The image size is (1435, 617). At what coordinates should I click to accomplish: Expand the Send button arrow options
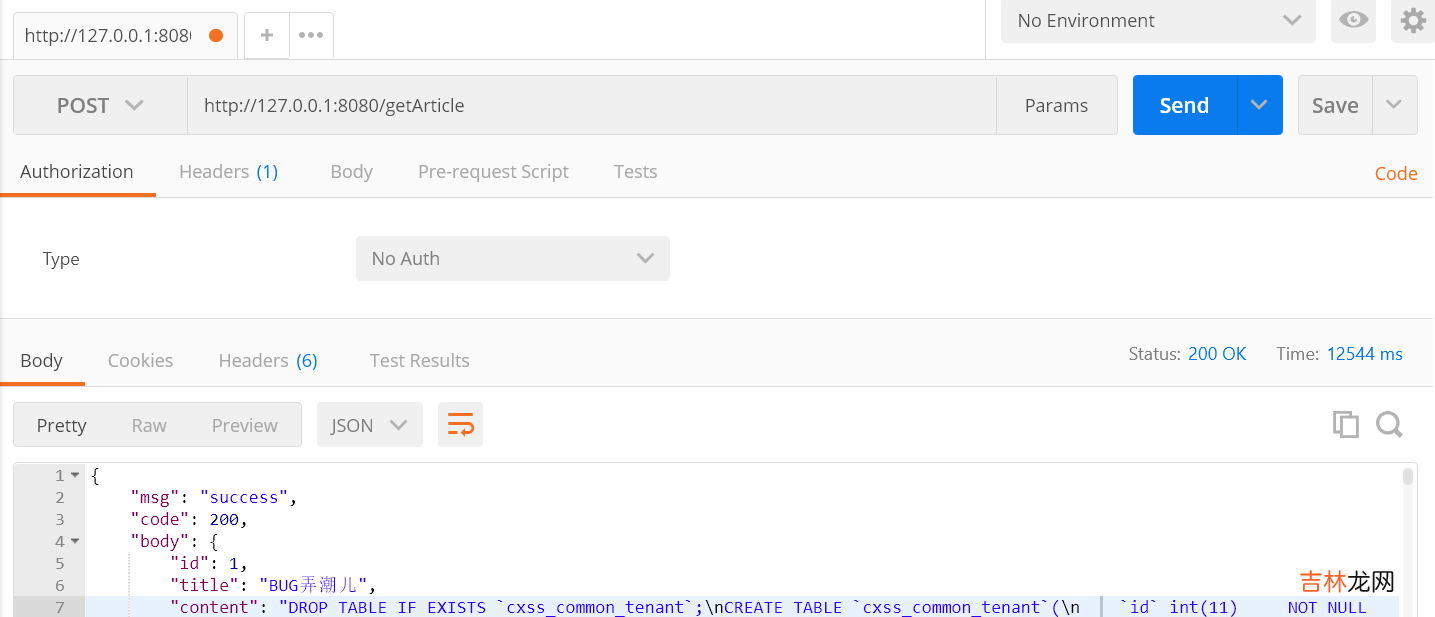[1259, 105]
